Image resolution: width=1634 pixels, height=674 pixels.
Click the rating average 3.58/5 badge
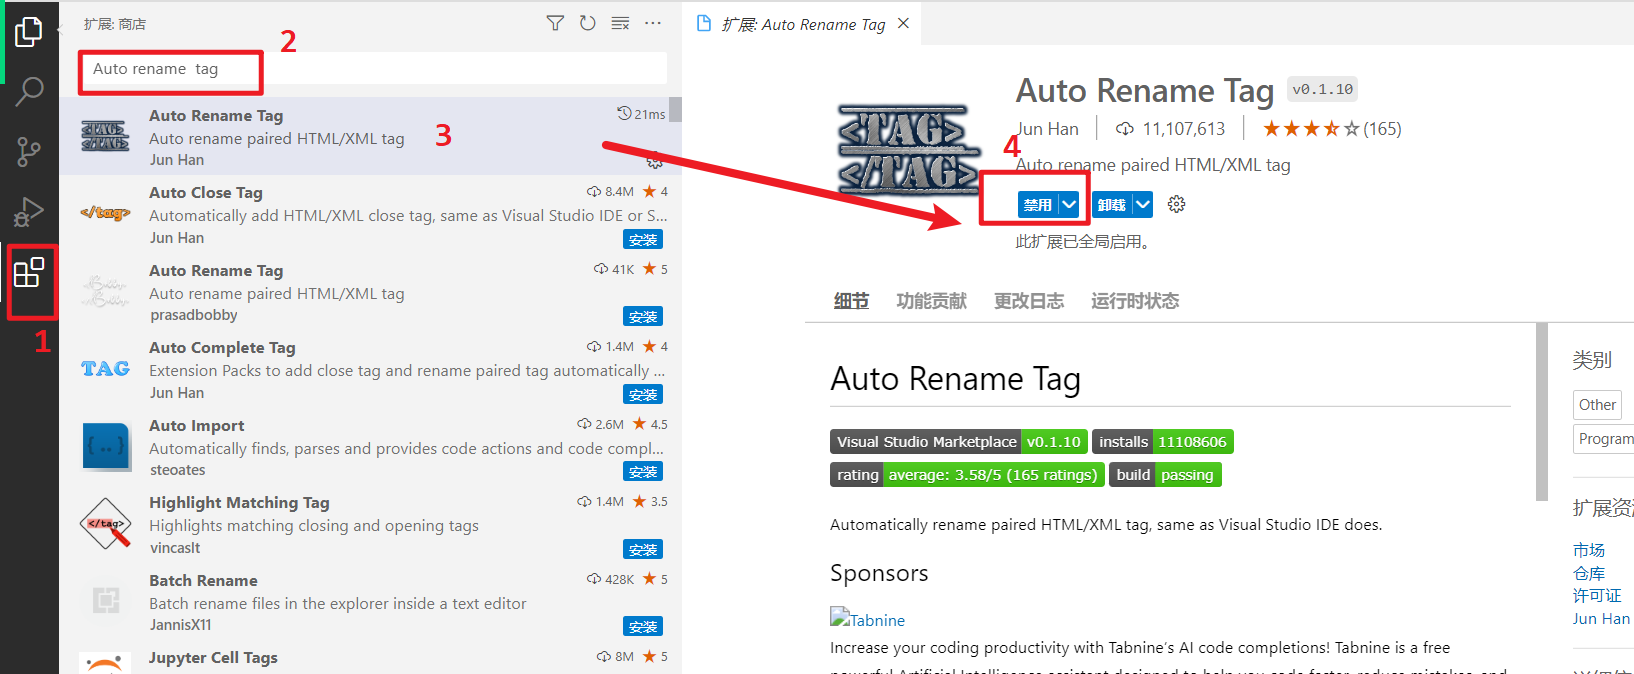[967, 475]
